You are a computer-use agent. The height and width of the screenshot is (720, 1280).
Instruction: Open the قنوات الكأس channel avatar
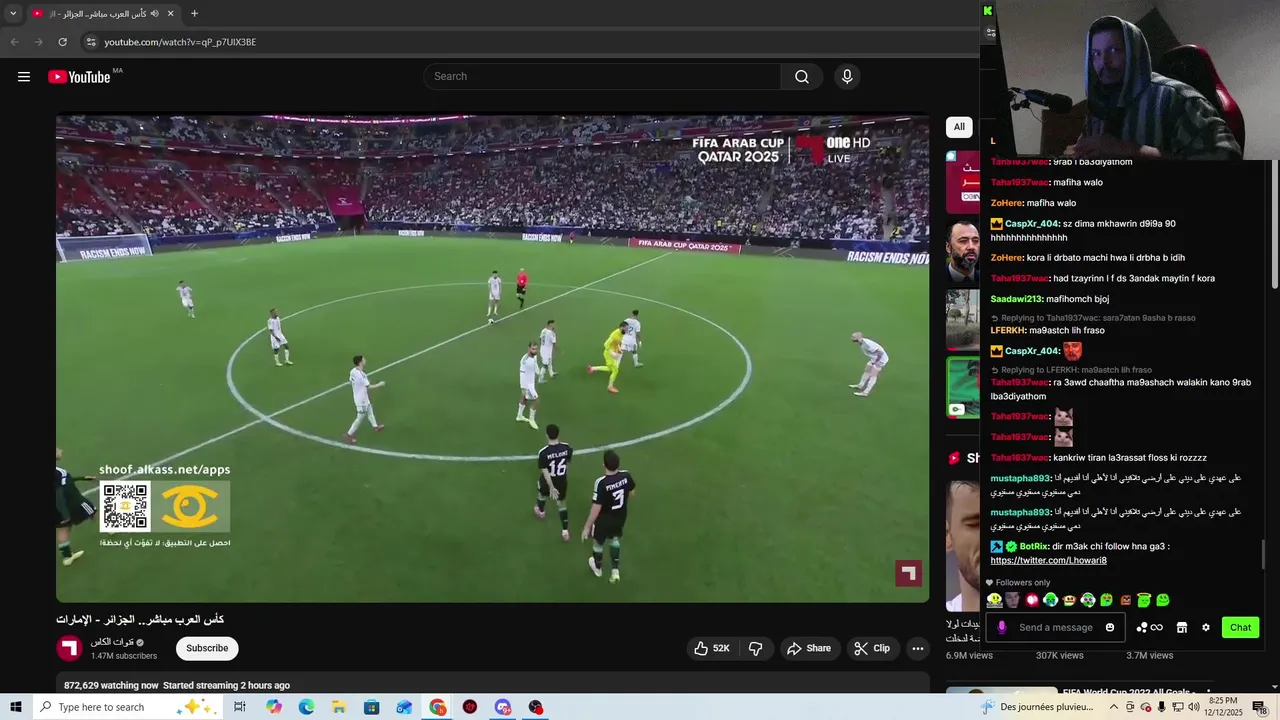coord(69,648)
